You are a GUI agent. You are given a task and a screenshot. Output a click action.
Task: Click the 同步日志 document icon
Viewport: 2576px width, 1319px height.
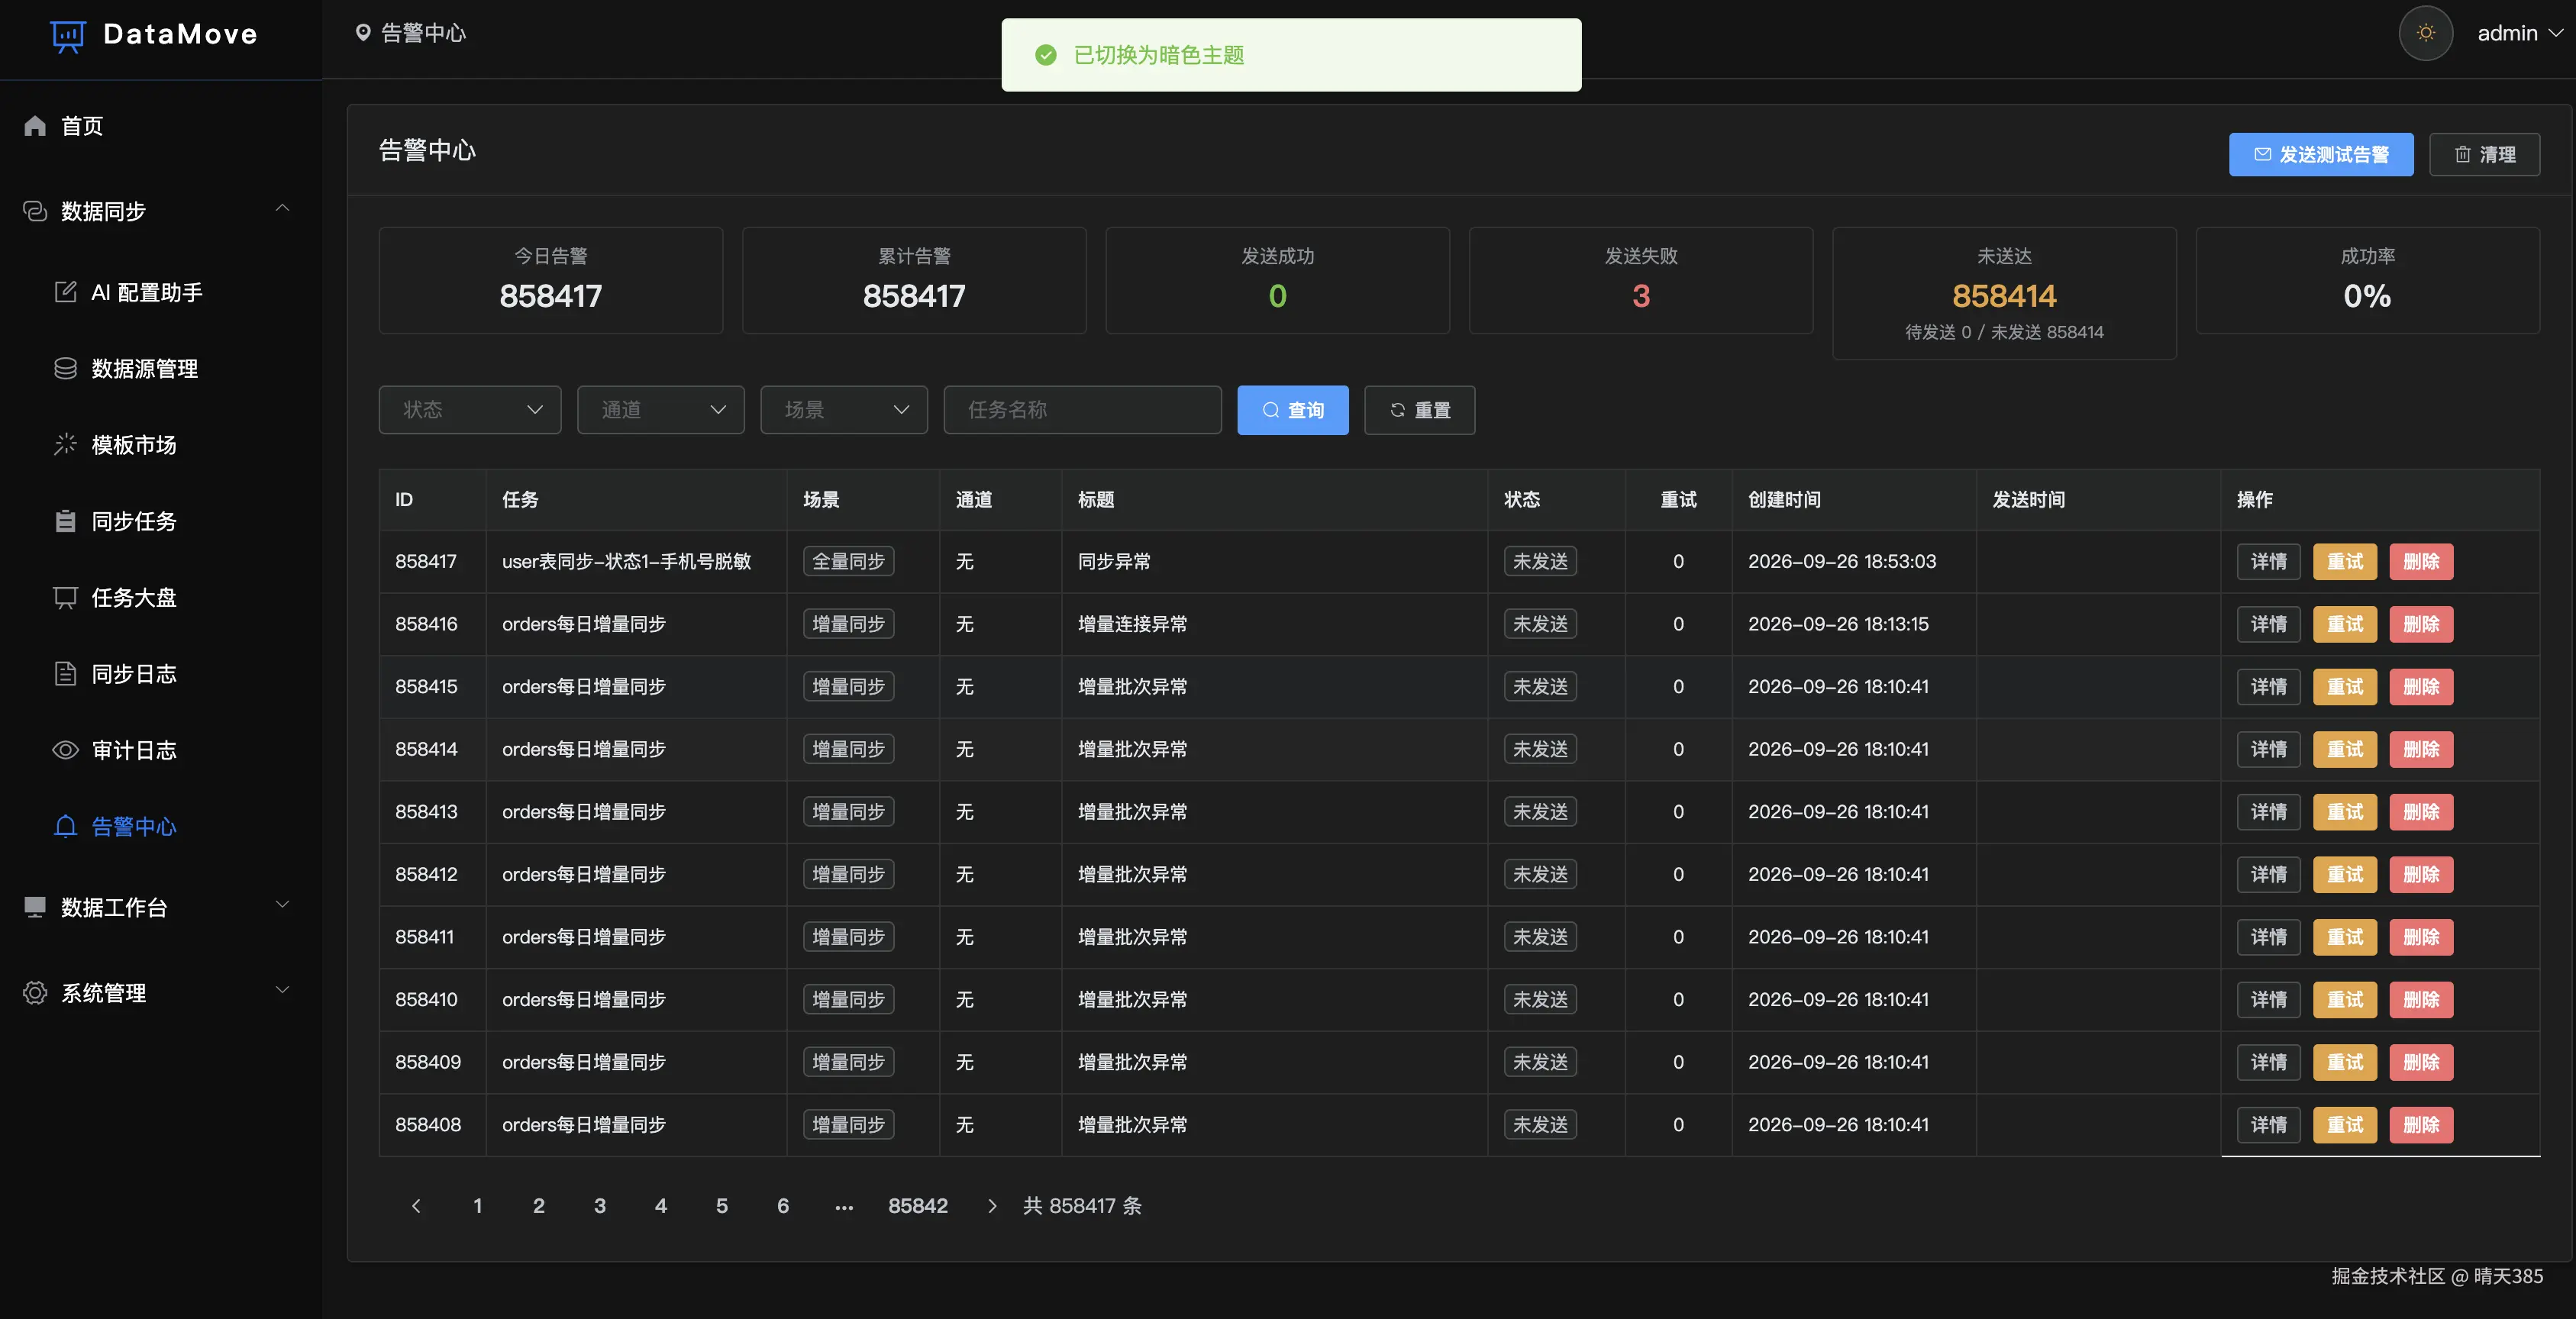[x=65, y=673]
